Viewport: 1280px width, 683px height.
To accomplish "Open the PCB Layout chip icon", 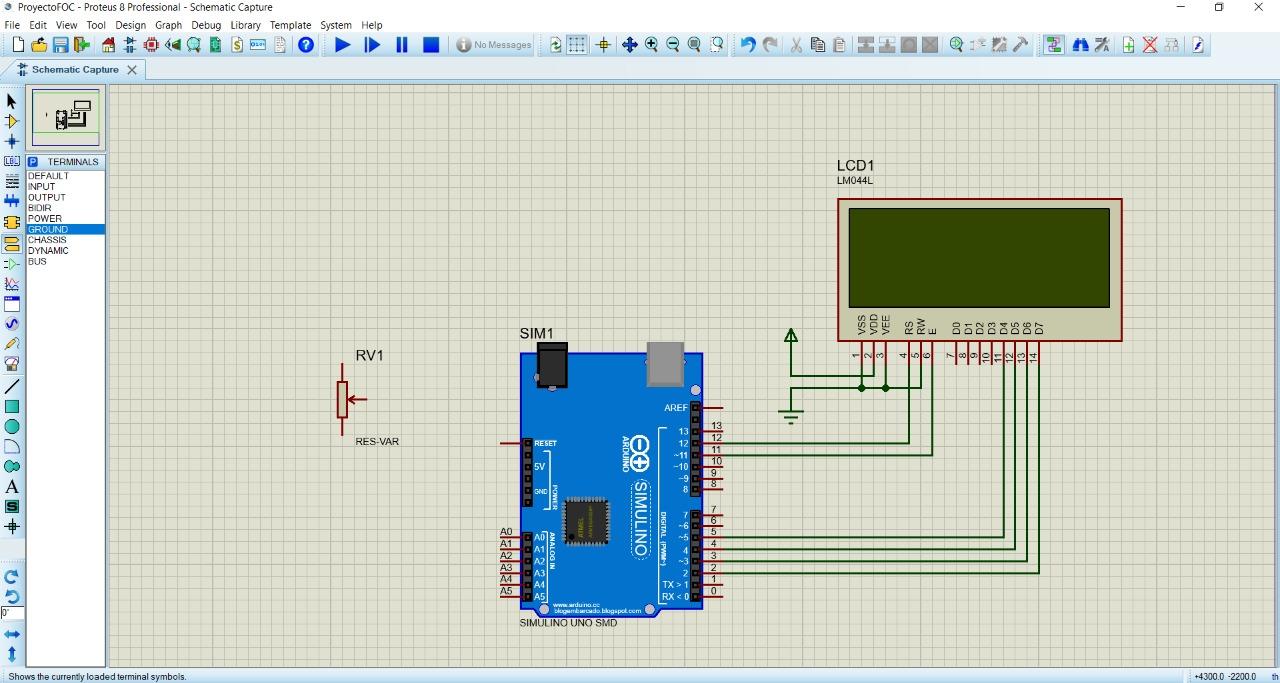I will 152,45.
